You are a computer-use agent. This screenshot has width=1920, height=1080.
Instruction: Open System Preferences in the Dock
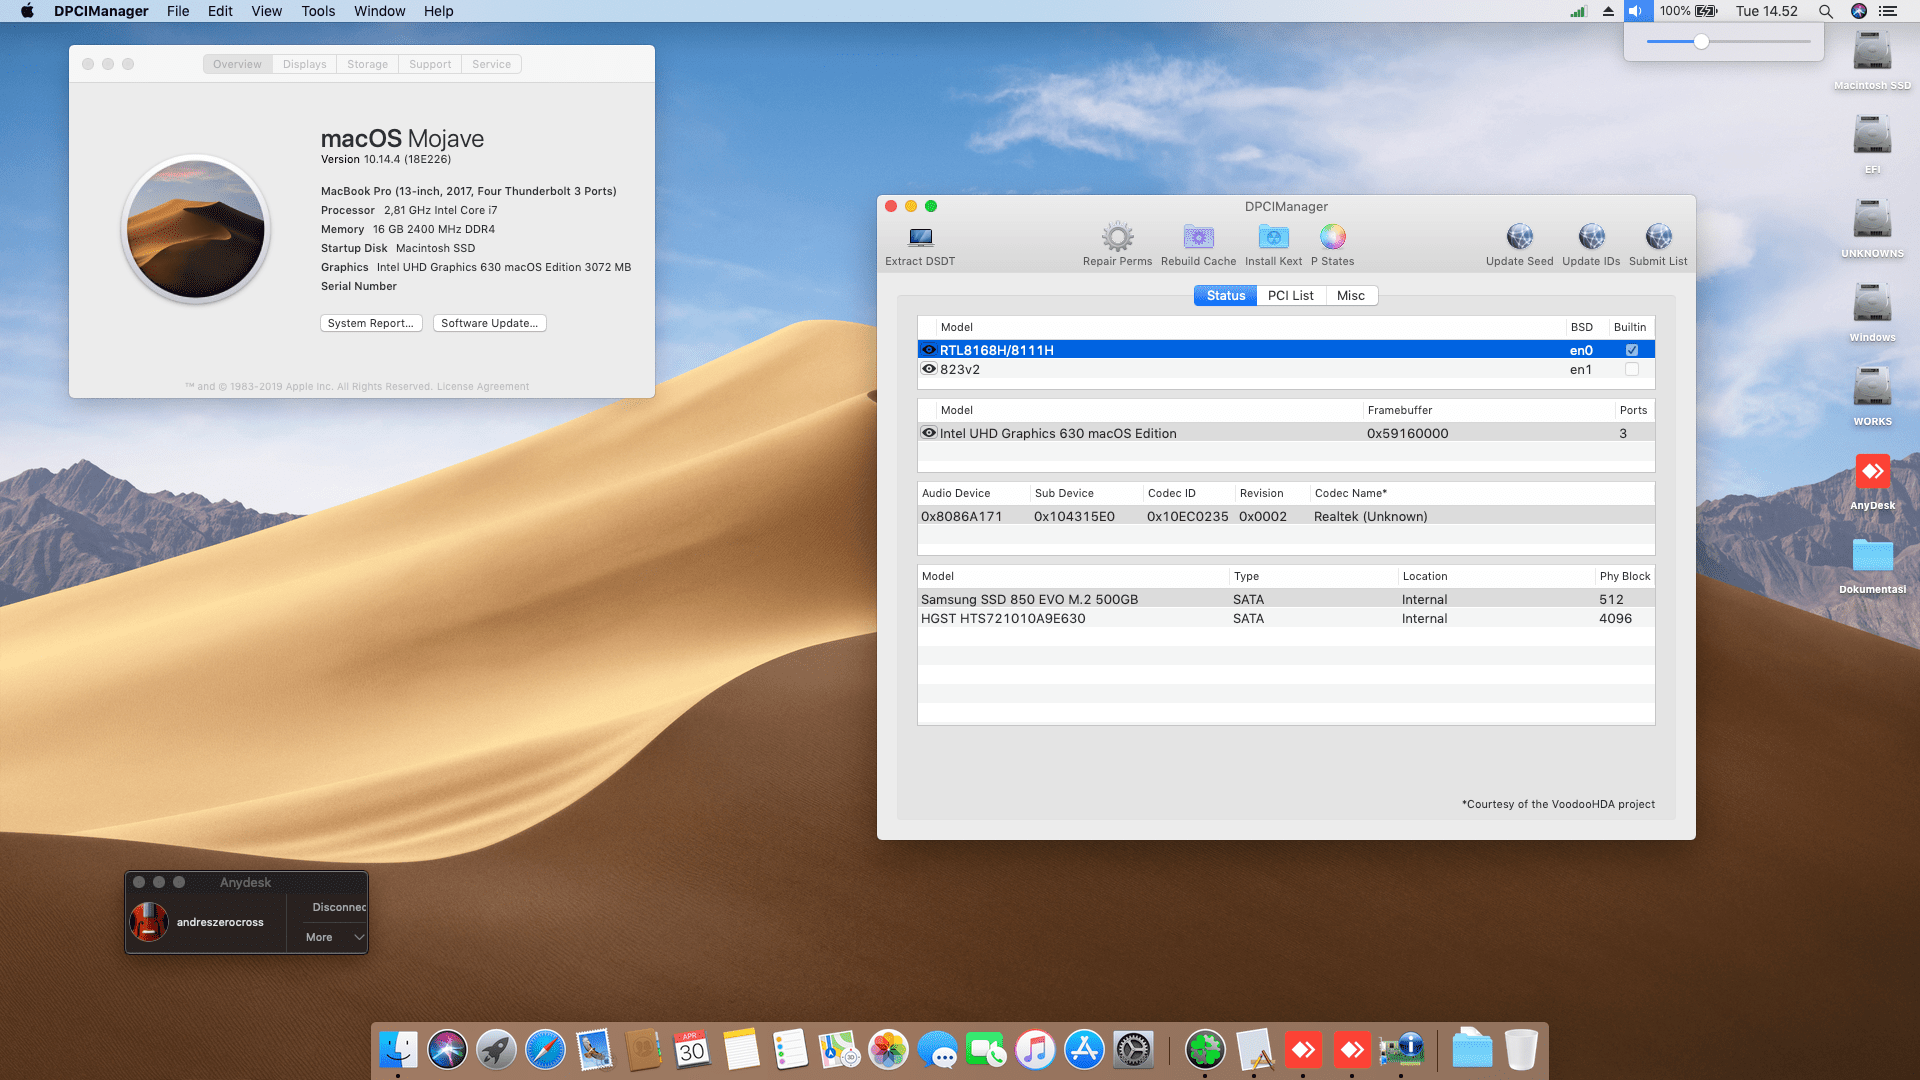coord(1133,1050)
